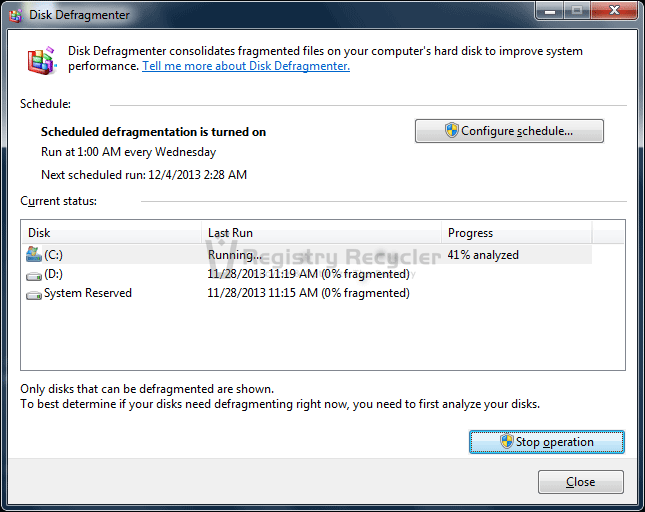Maximize the Disk Defragmenter window
Viewport: 645px width, 512px height.
click(x=577, y=11)
